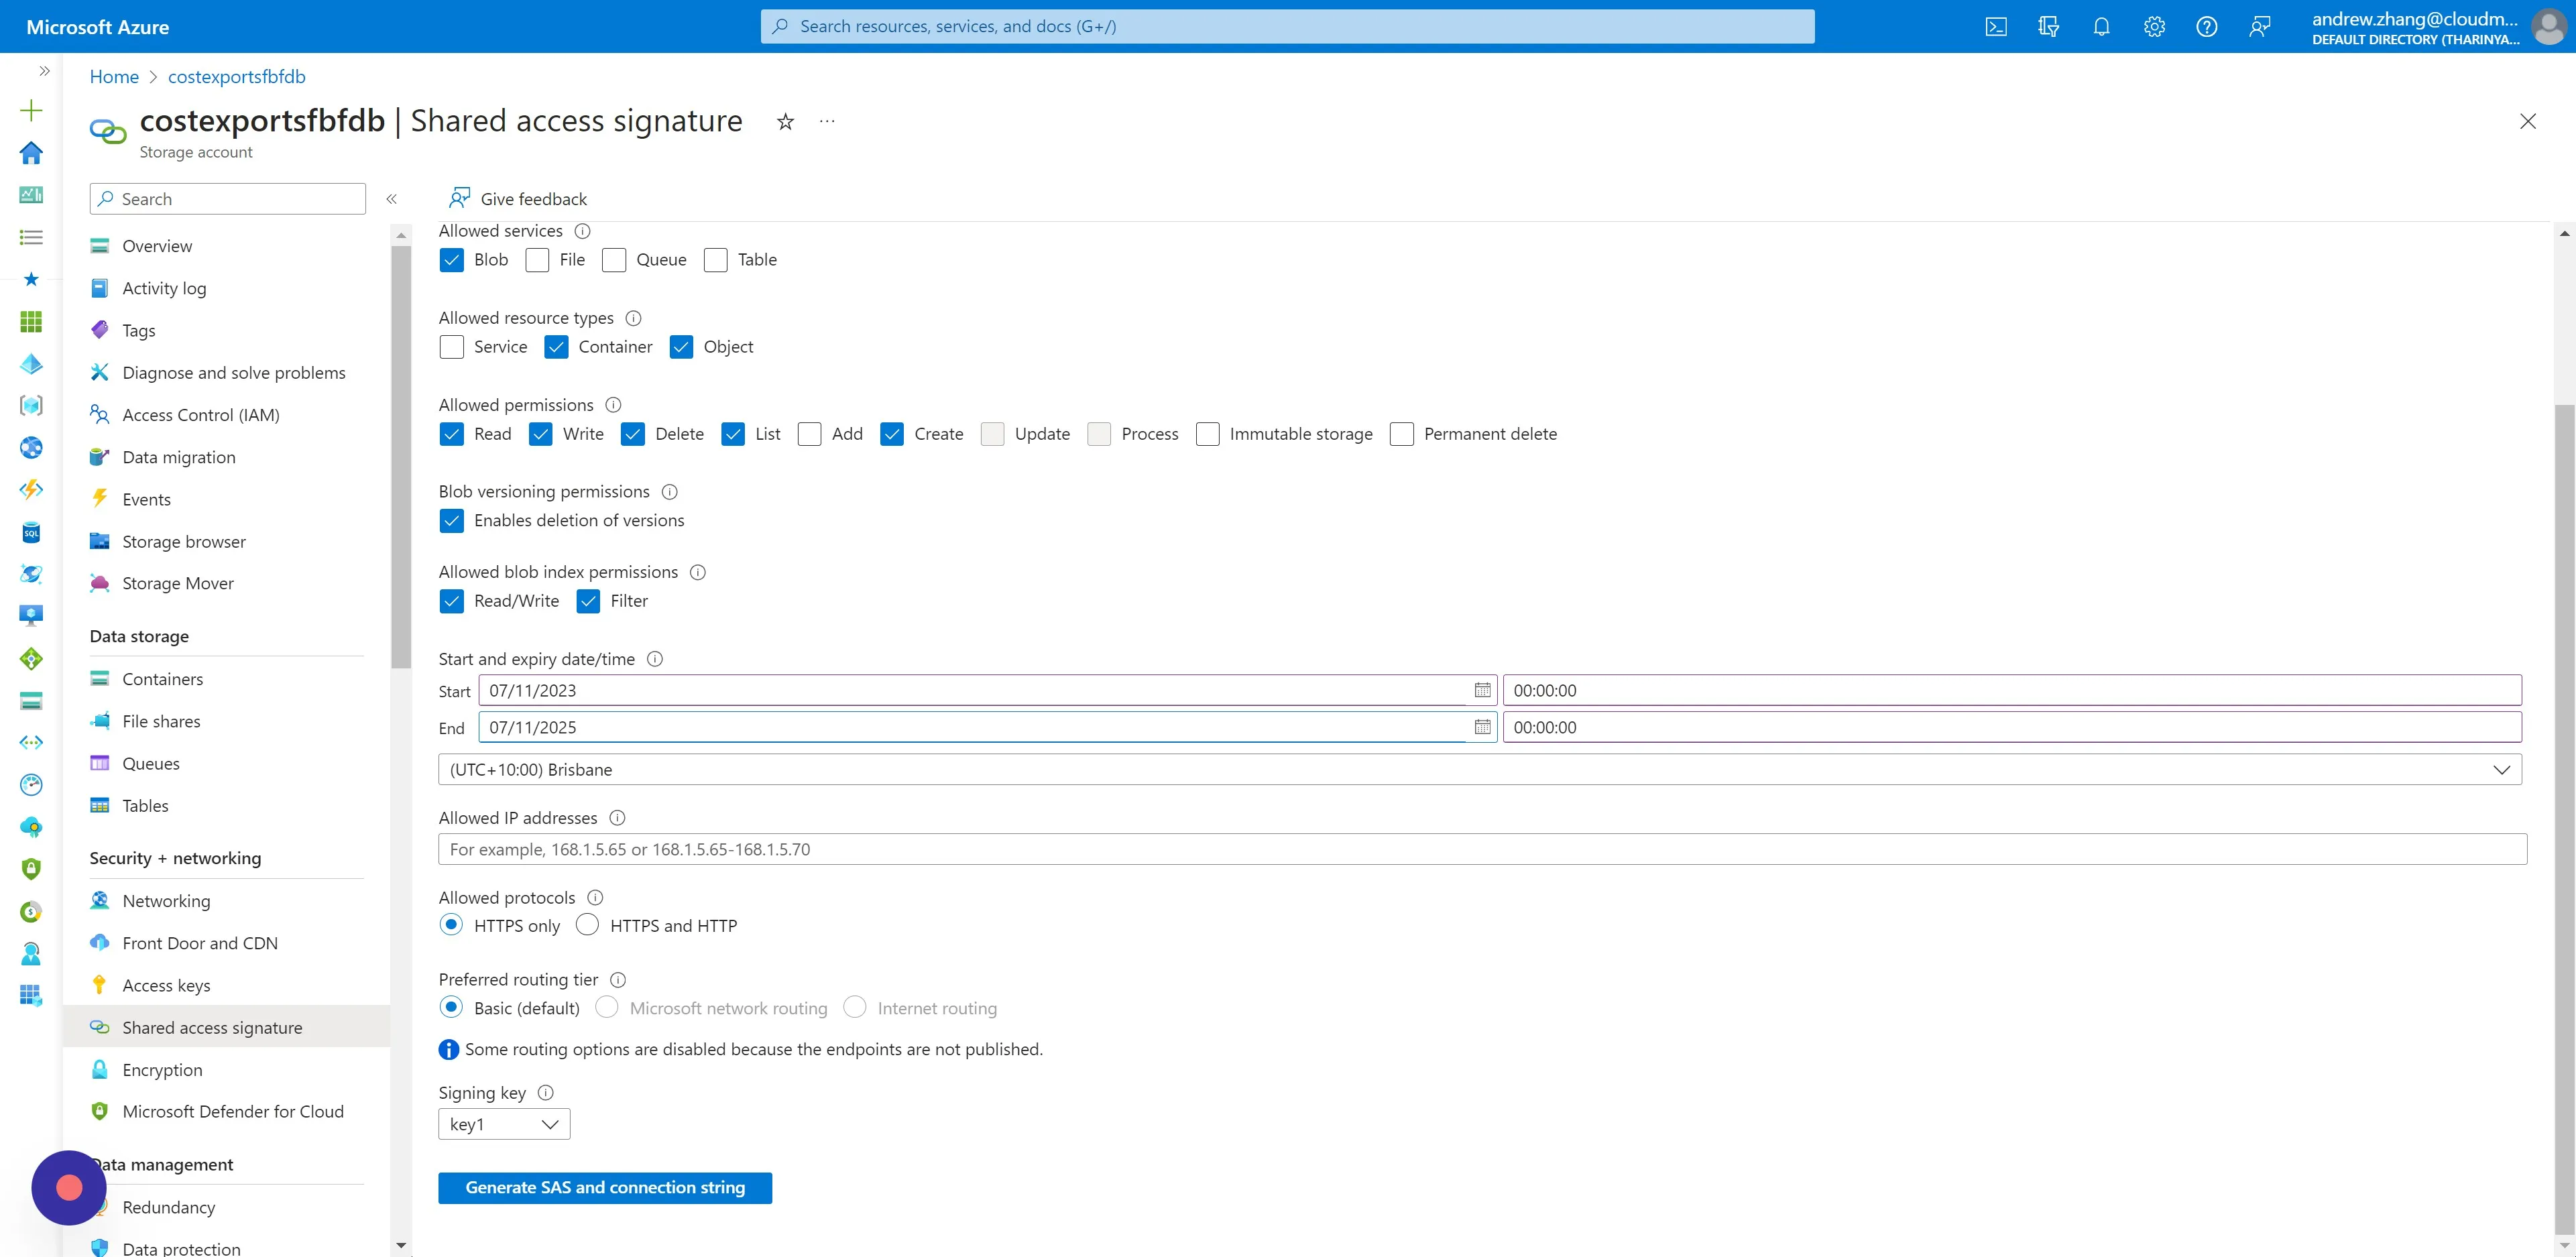Image resolution: width=2576 pixels, height=1257 pixels.
Task: Go to Azure Home icon in sidebar
Action: pyautogui.click(x=31, y=152)
